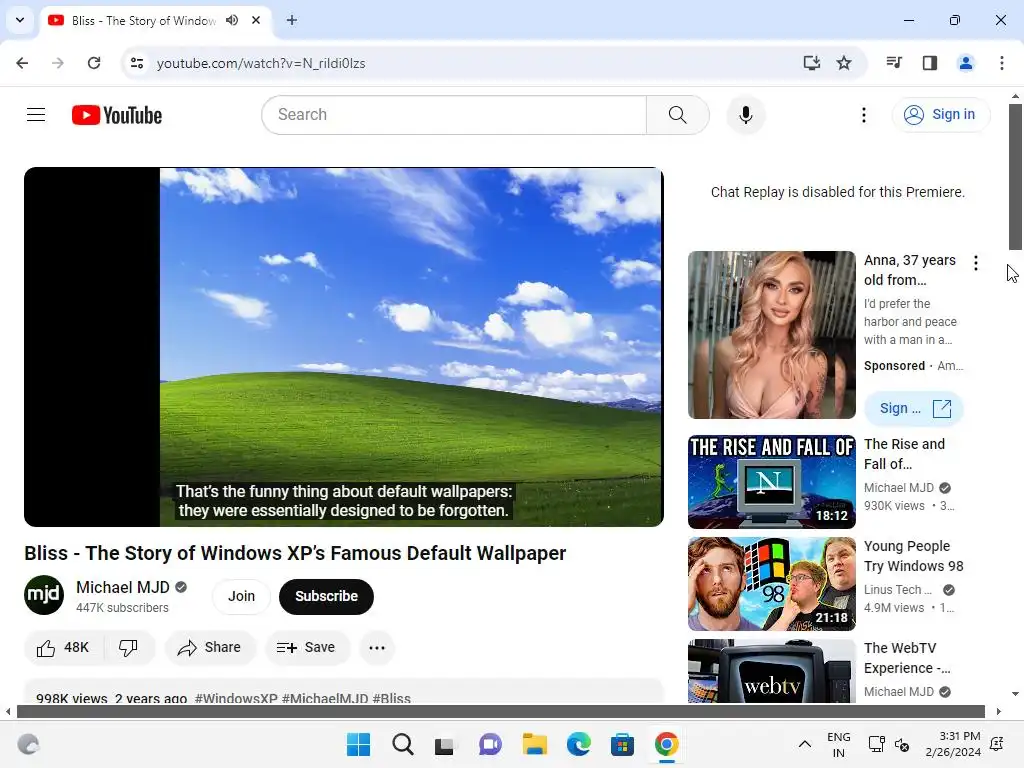Open #Bliss hashtag link

pos(391,698)
